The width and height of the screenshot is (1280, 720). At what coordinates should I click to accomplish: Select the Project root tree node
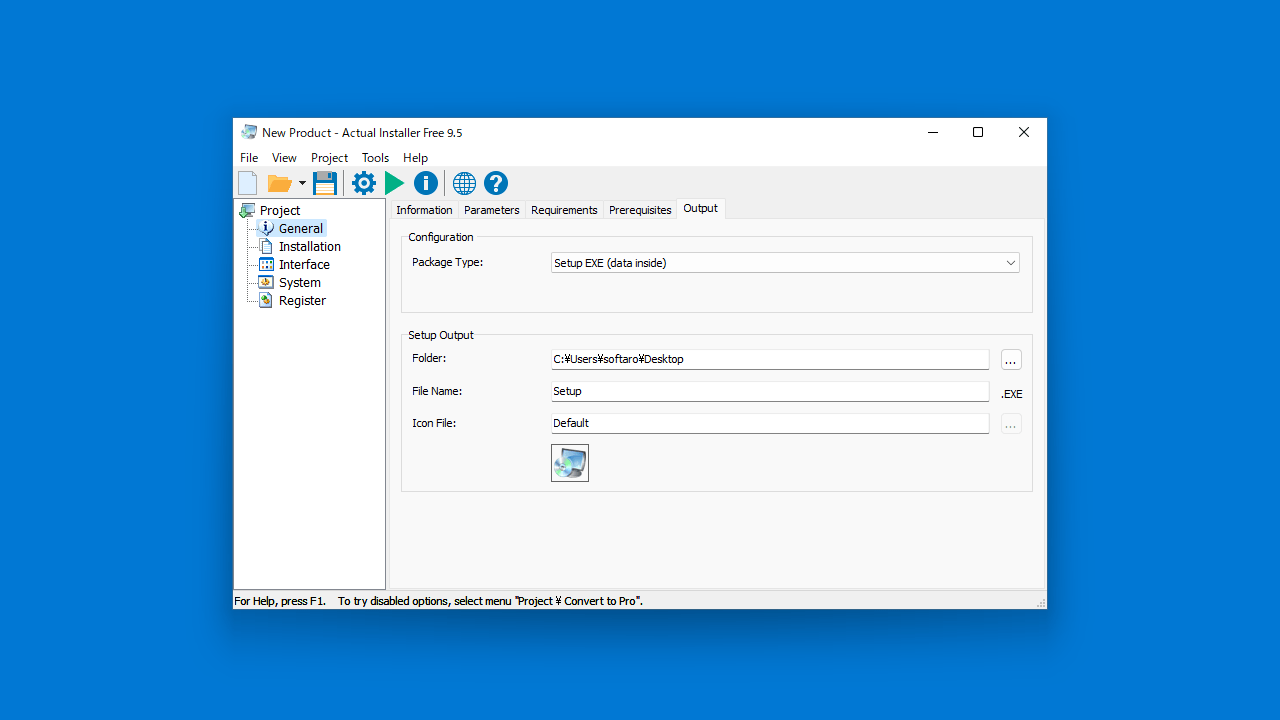coord(279,211)
